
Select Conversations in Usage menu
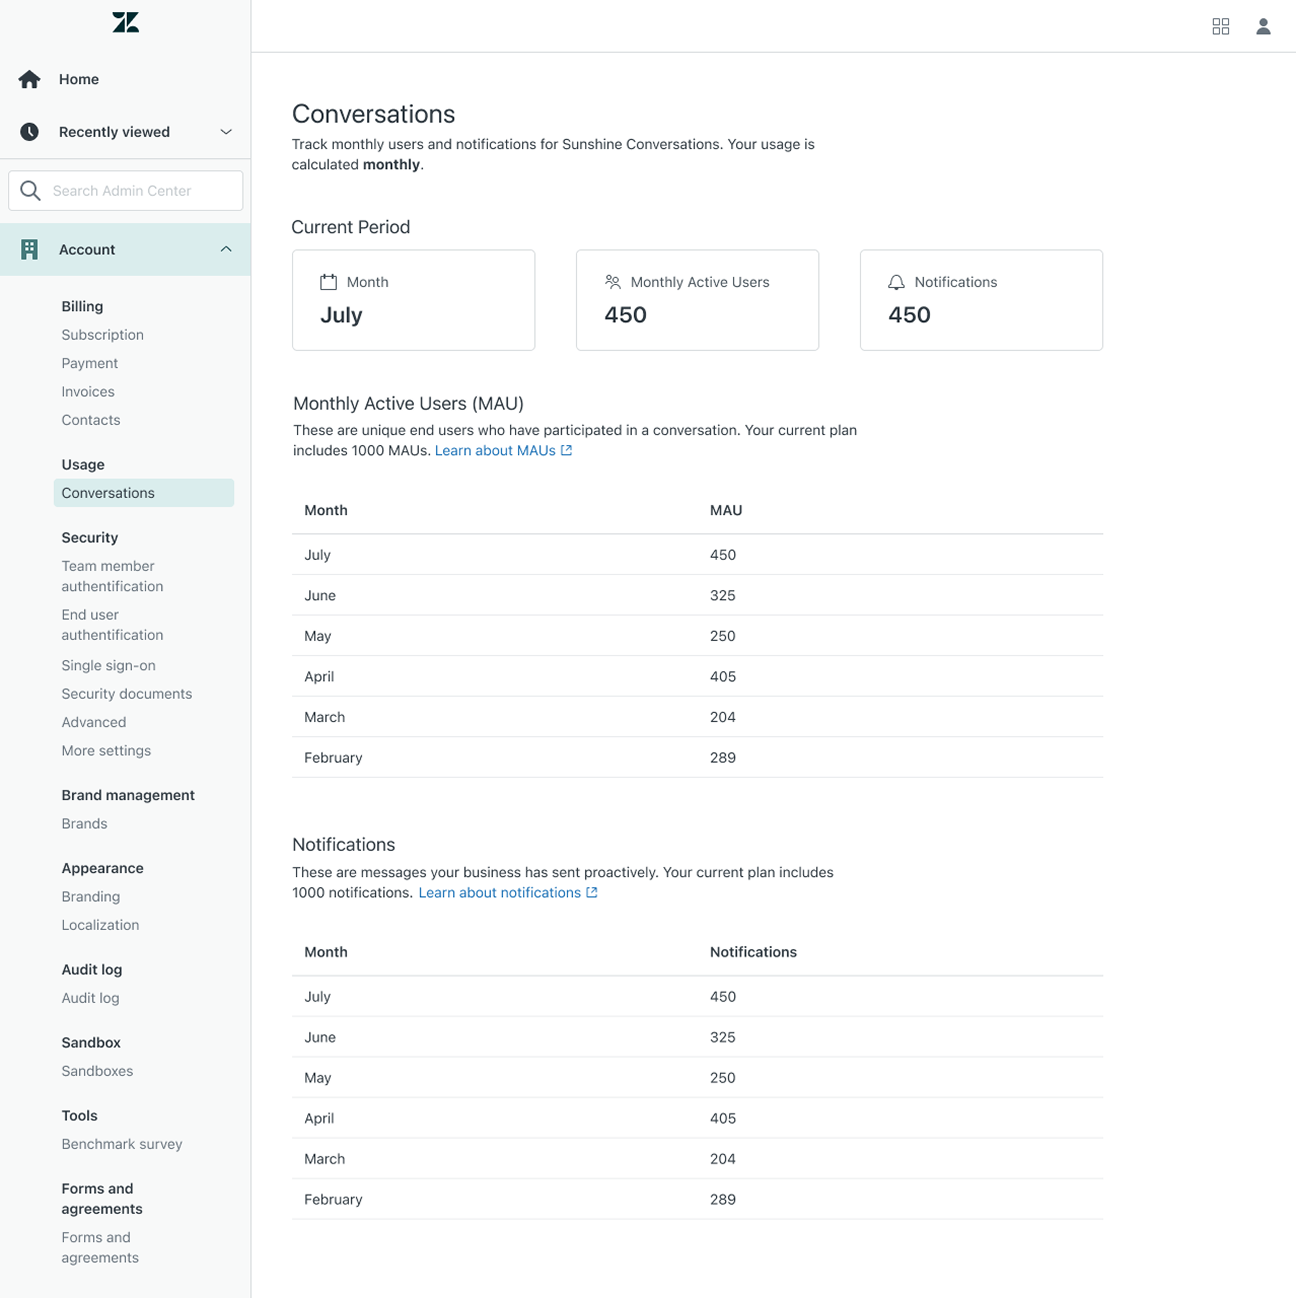[x=108, y=493]
